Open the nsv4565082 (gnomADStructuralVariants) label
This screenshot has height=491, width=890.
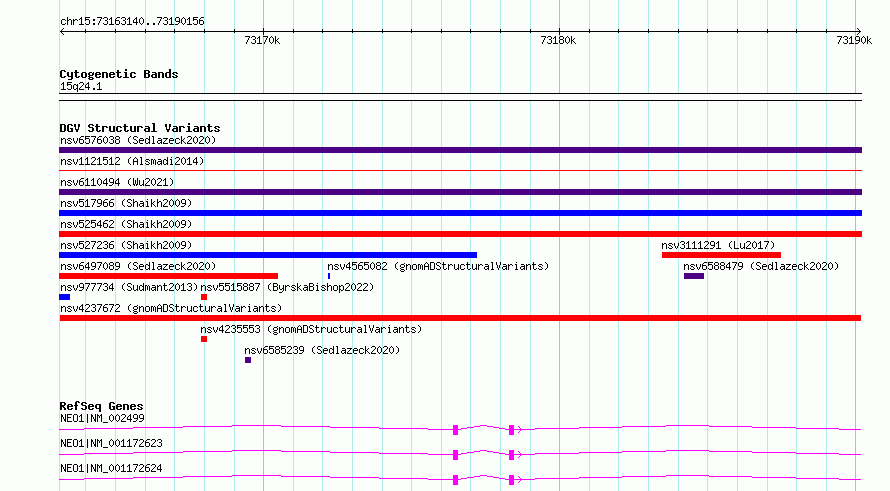click(x=438, y=266)
